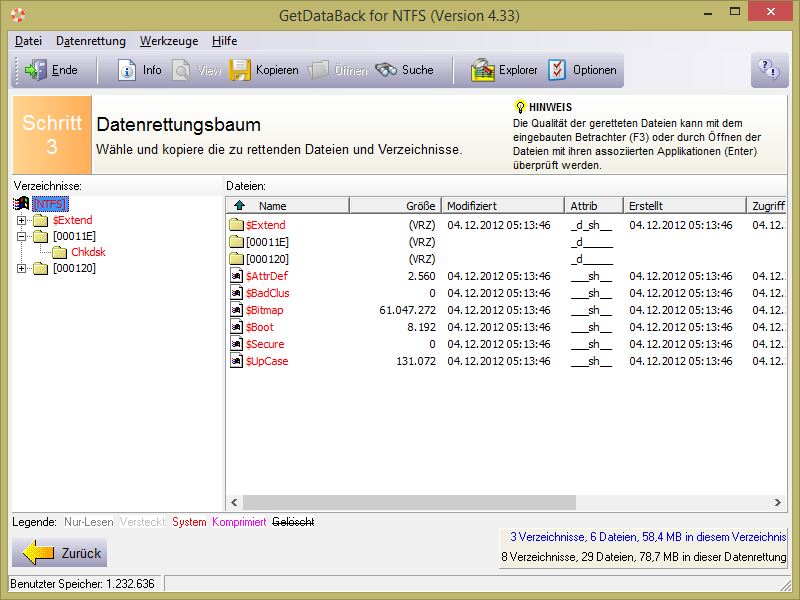Screen dimensions: 800x600
Task: Click the scroll right arrow in file list
Action: point(778,502)
